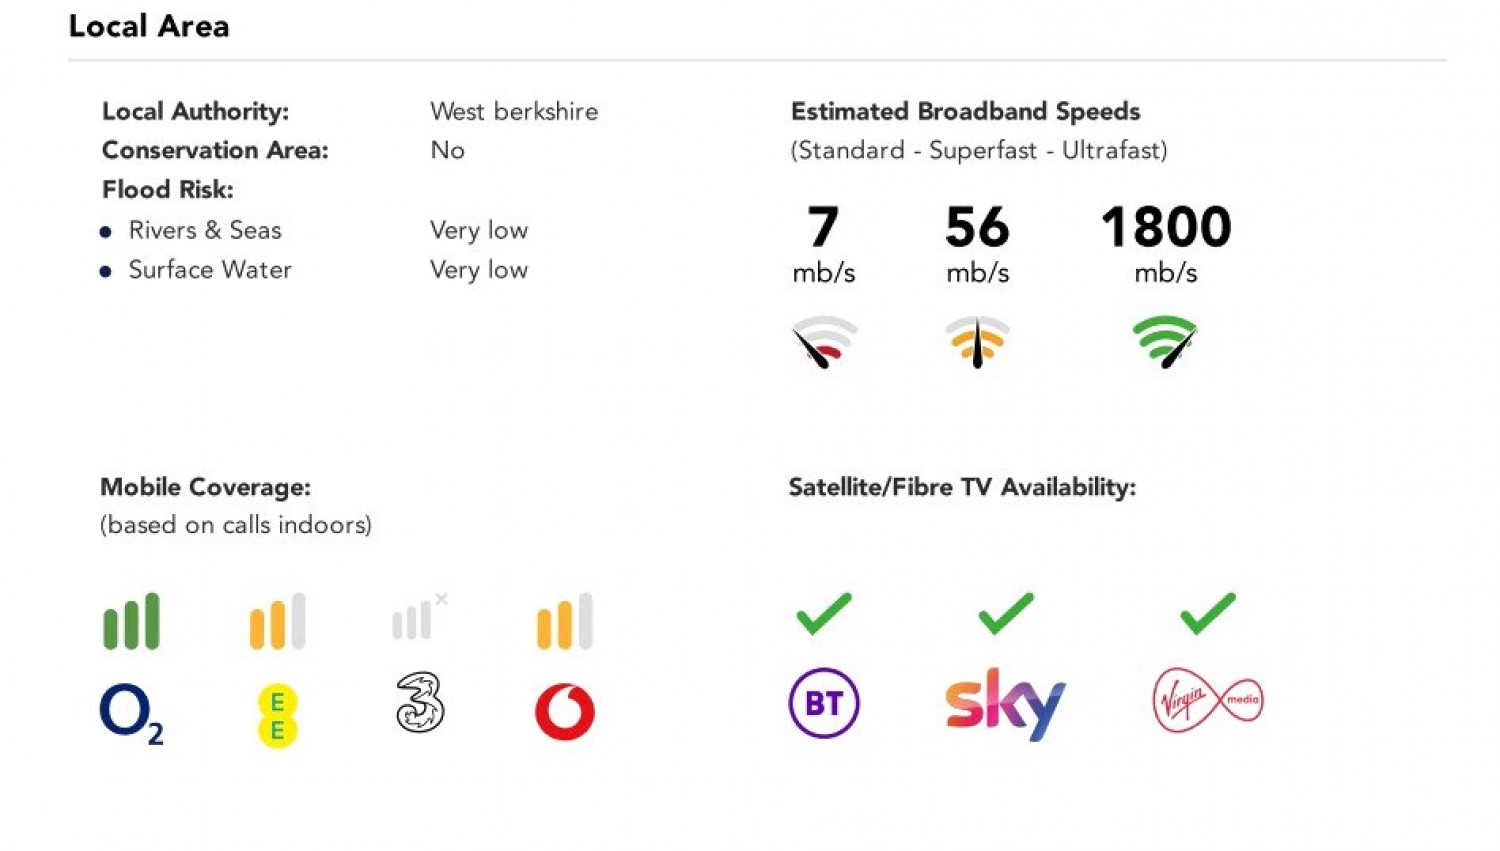Click the Vodafone logo
This screenshot has height=851, width=1500.
[x=565, y=711]
